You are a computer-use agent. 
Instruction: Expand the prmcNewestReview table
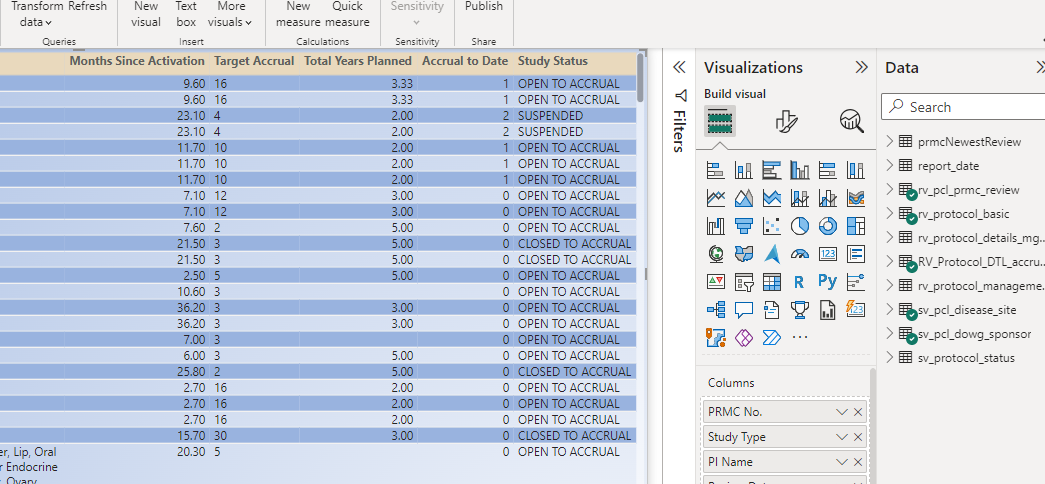(889, 141)
